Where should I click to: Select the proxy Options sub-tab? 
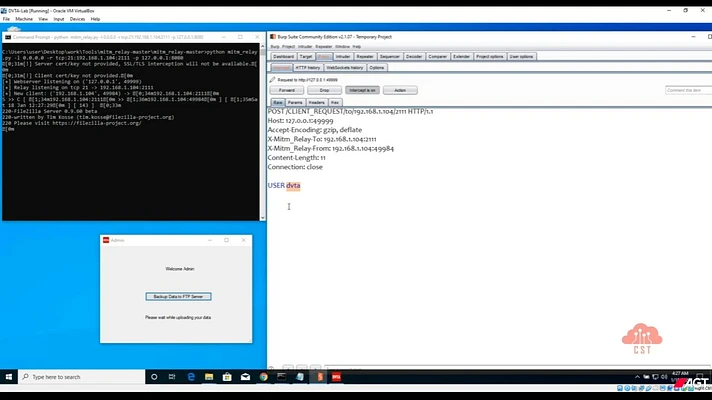click(x=376, y=68)
